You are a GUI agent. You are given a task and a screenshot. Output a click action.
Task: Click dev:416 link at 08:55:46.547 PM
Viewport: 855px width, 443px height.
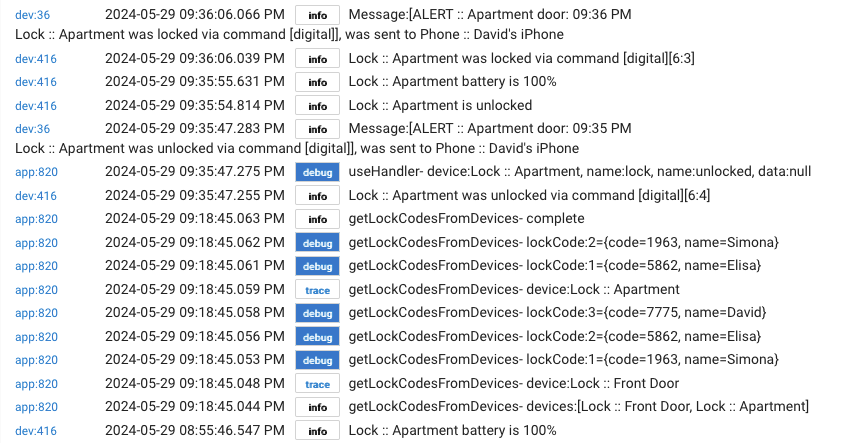tap(36, 431)
